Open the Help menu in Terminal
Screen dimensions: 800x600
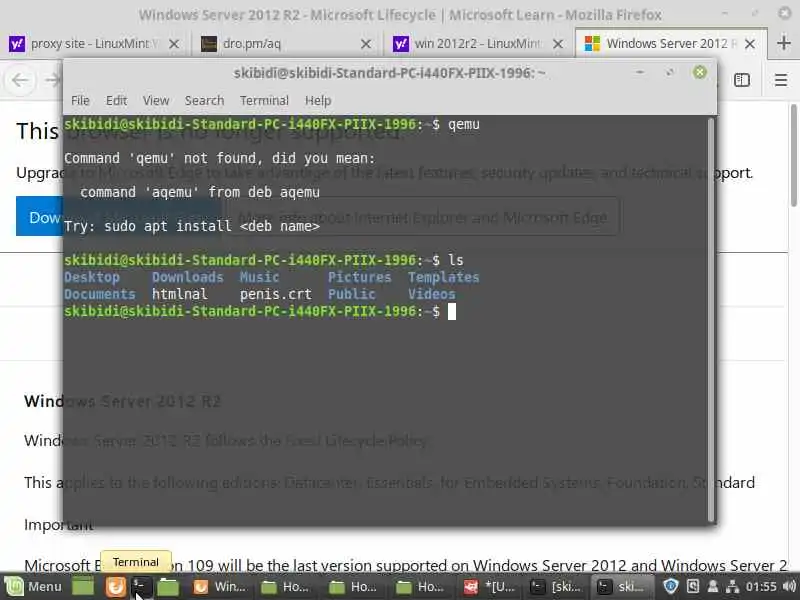tap(318, 101)
